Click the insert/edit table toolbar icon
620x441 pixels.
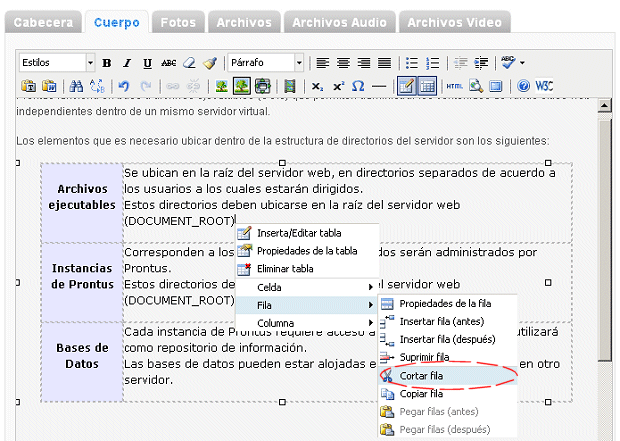pyautogui.click(x=406, y=86)
